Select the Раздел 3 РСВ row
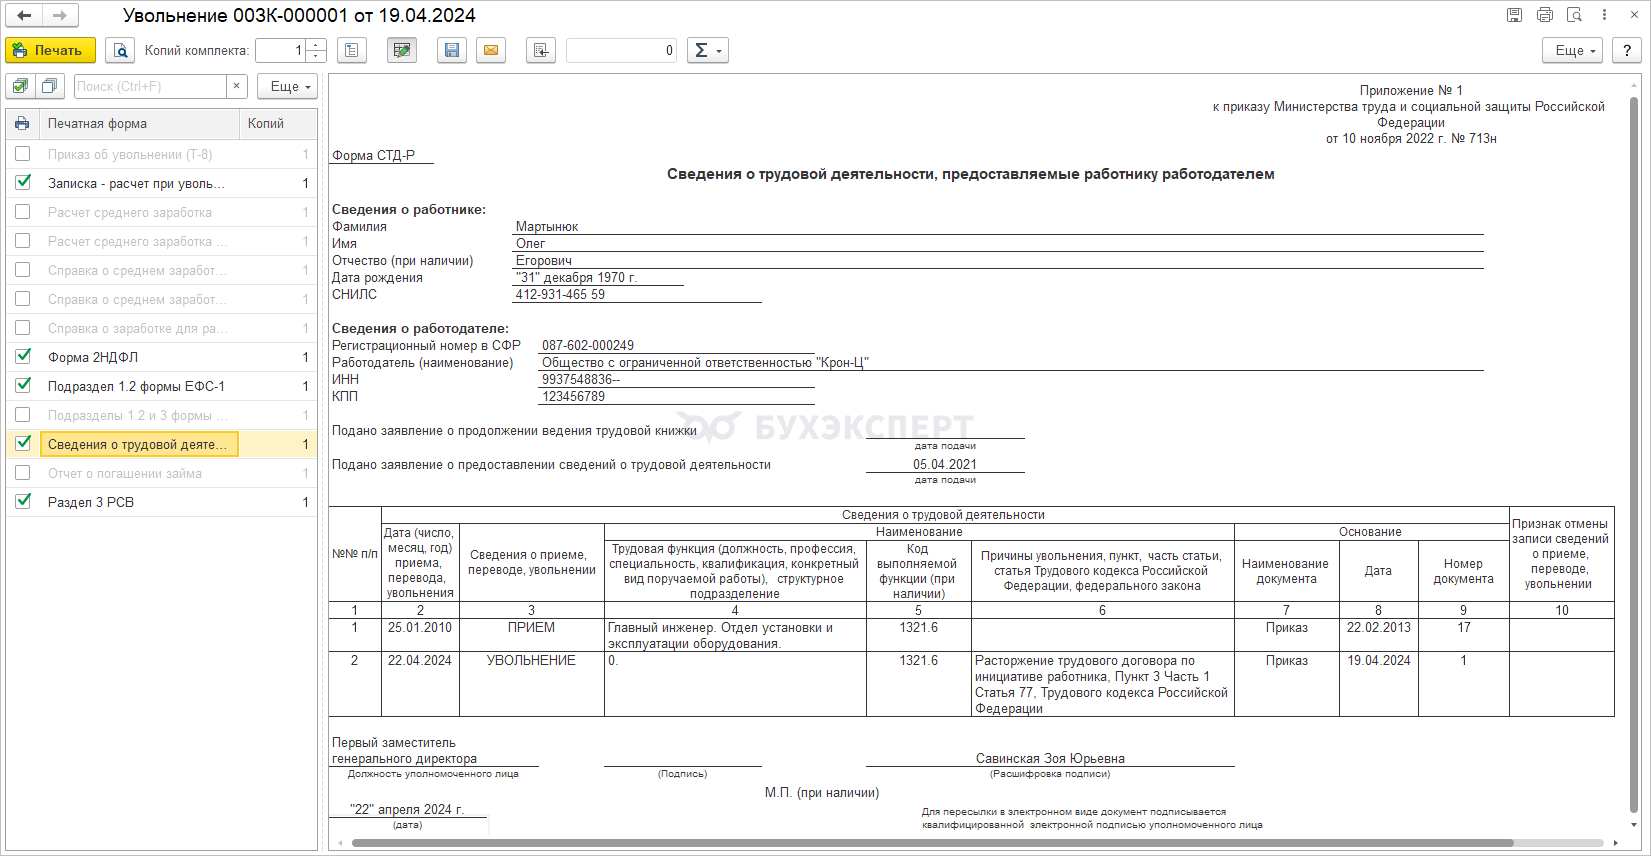The width and height of the screenshot is (1651, 856). (x=162, y=502)
